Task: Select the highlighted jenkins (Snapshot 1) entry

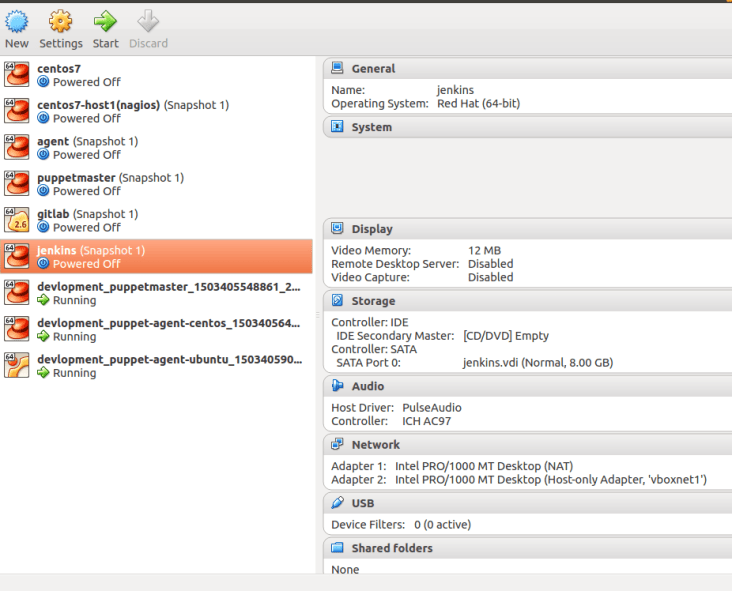Action: click(156, 256)
